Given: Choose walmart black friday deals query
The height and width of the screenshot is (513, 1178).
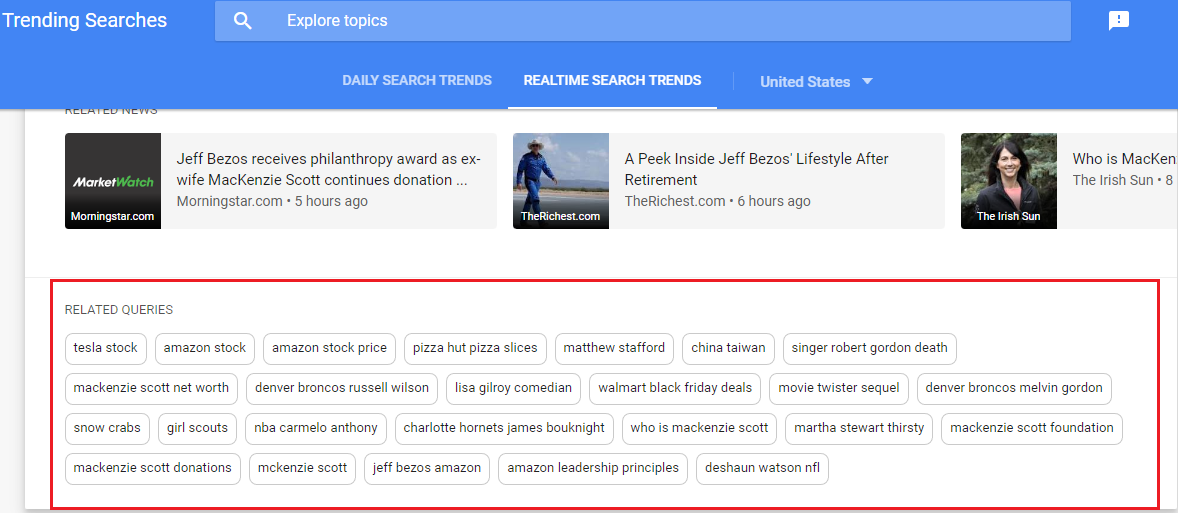Looking at the screenshot, I should coord(675,388).
